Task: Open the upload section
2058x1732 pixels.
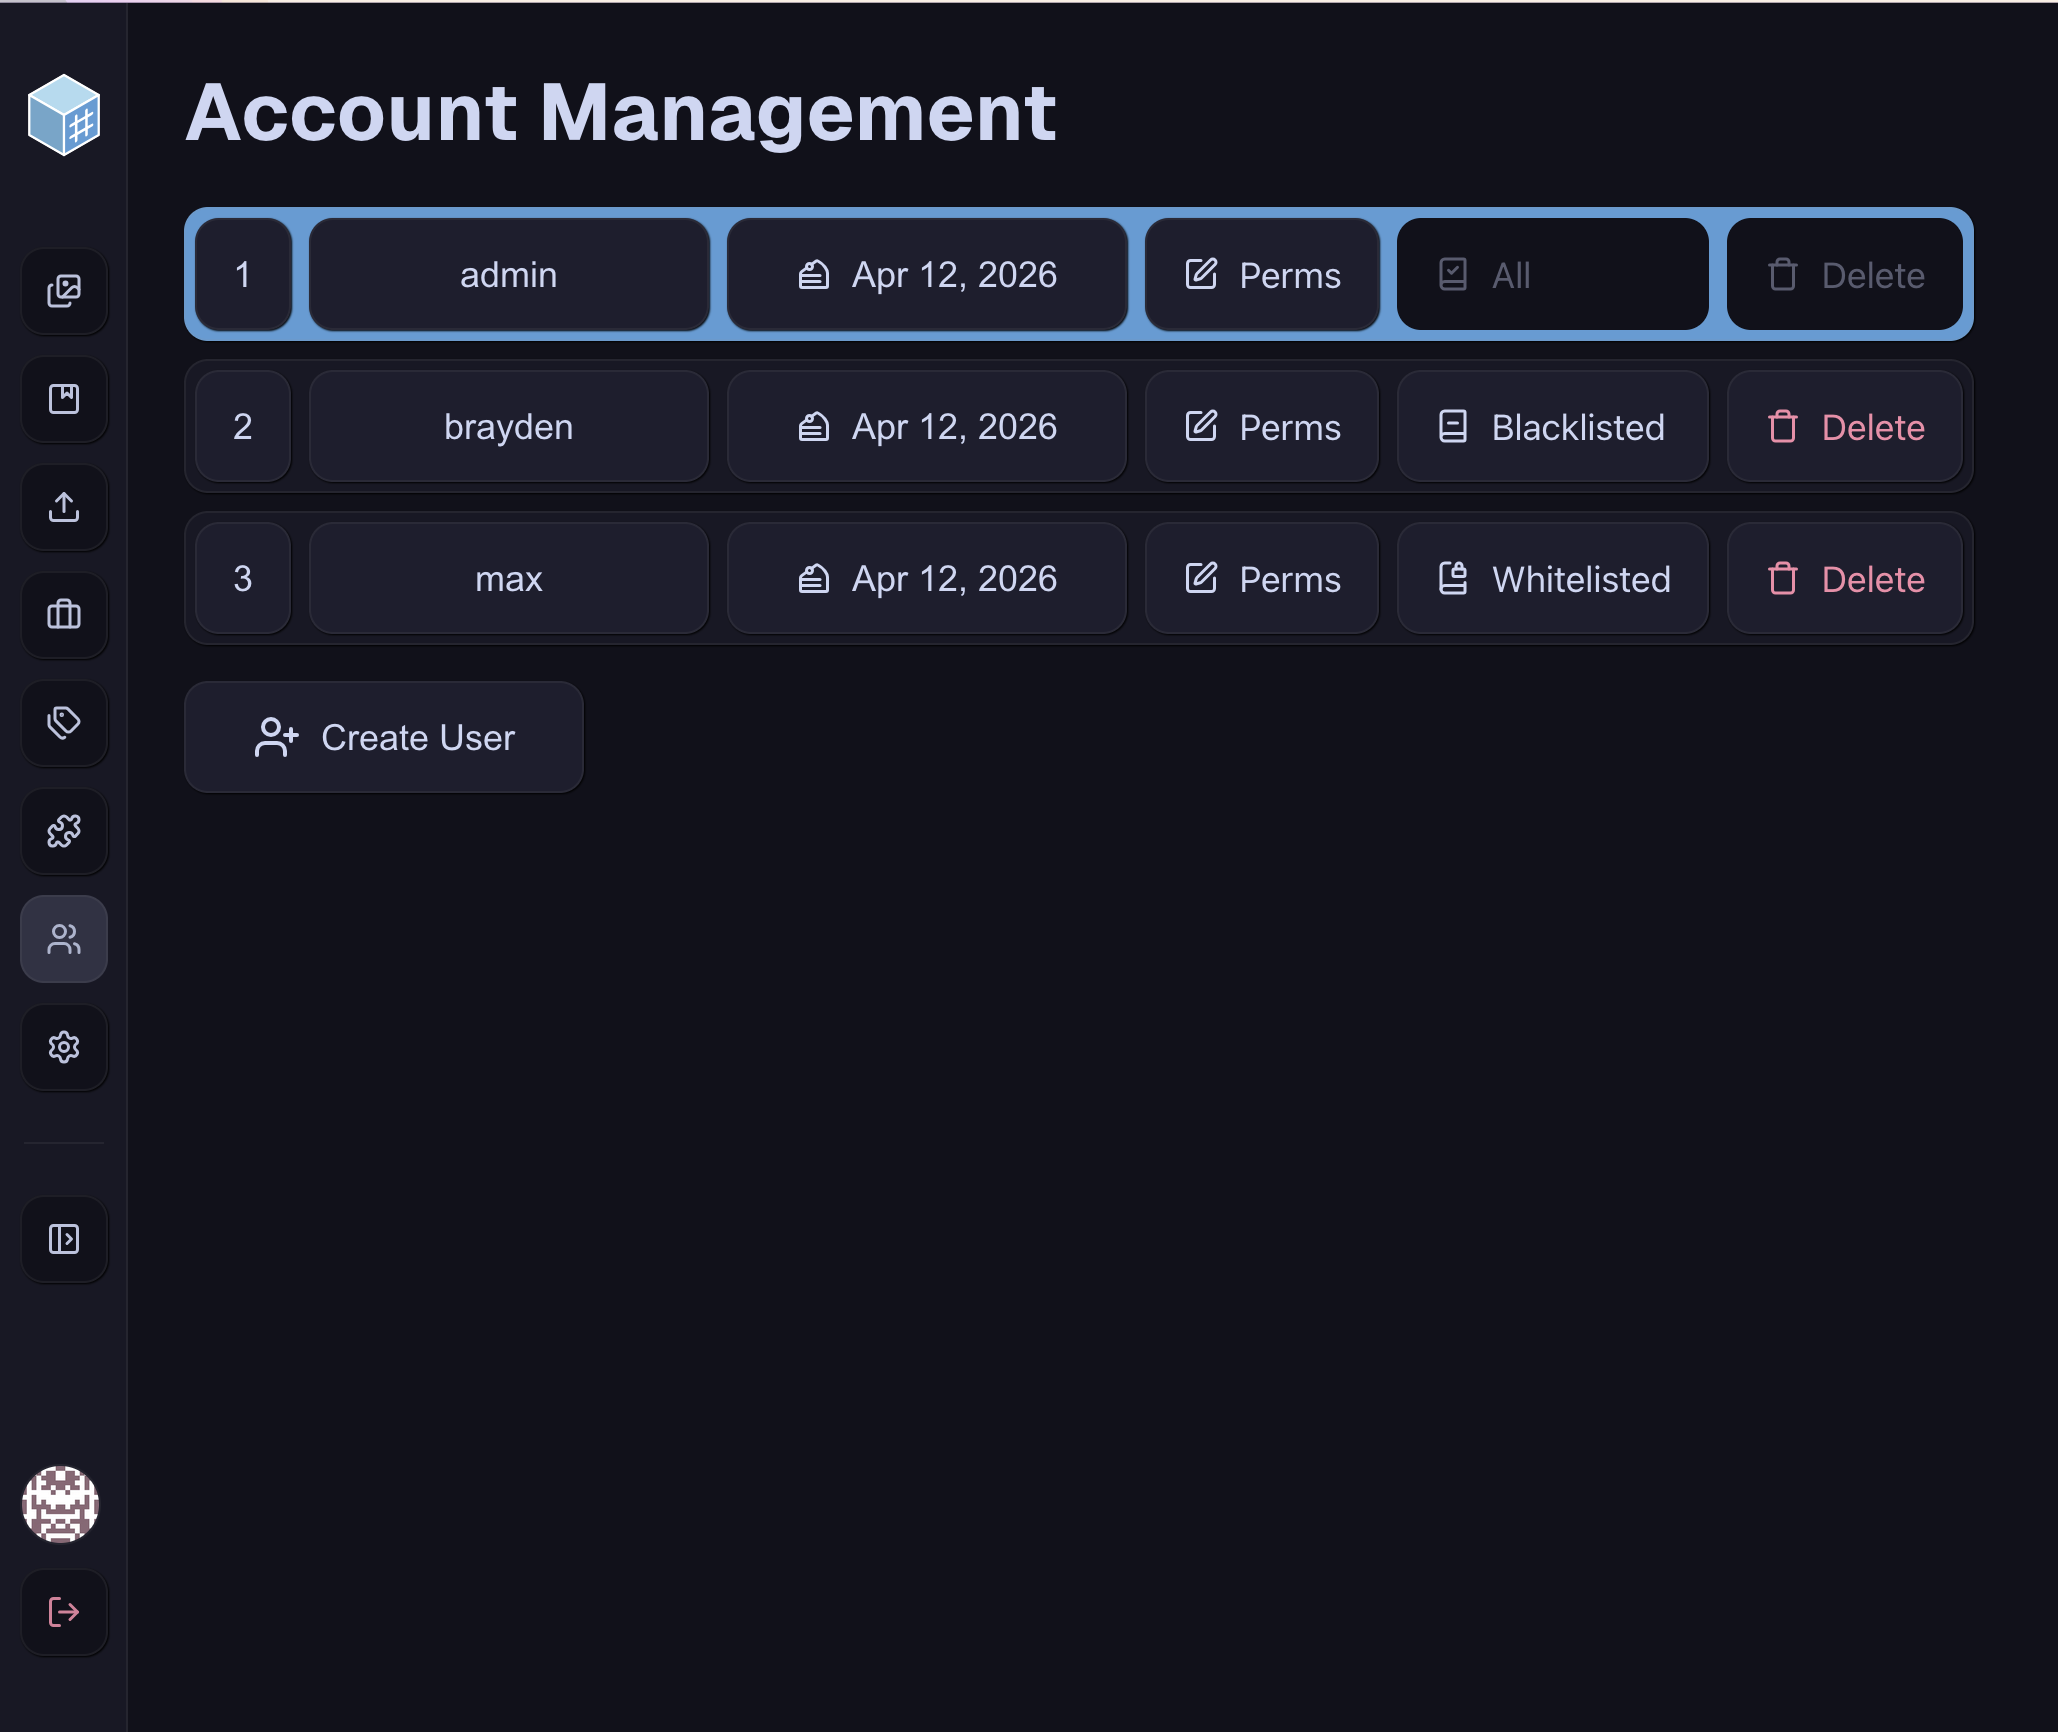Action: pyautogui.click(x=64, y=508)
